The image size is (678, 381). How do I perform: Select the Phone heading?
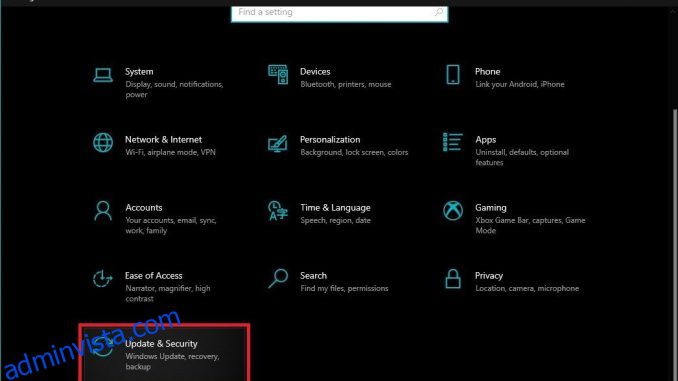point(487,71)
